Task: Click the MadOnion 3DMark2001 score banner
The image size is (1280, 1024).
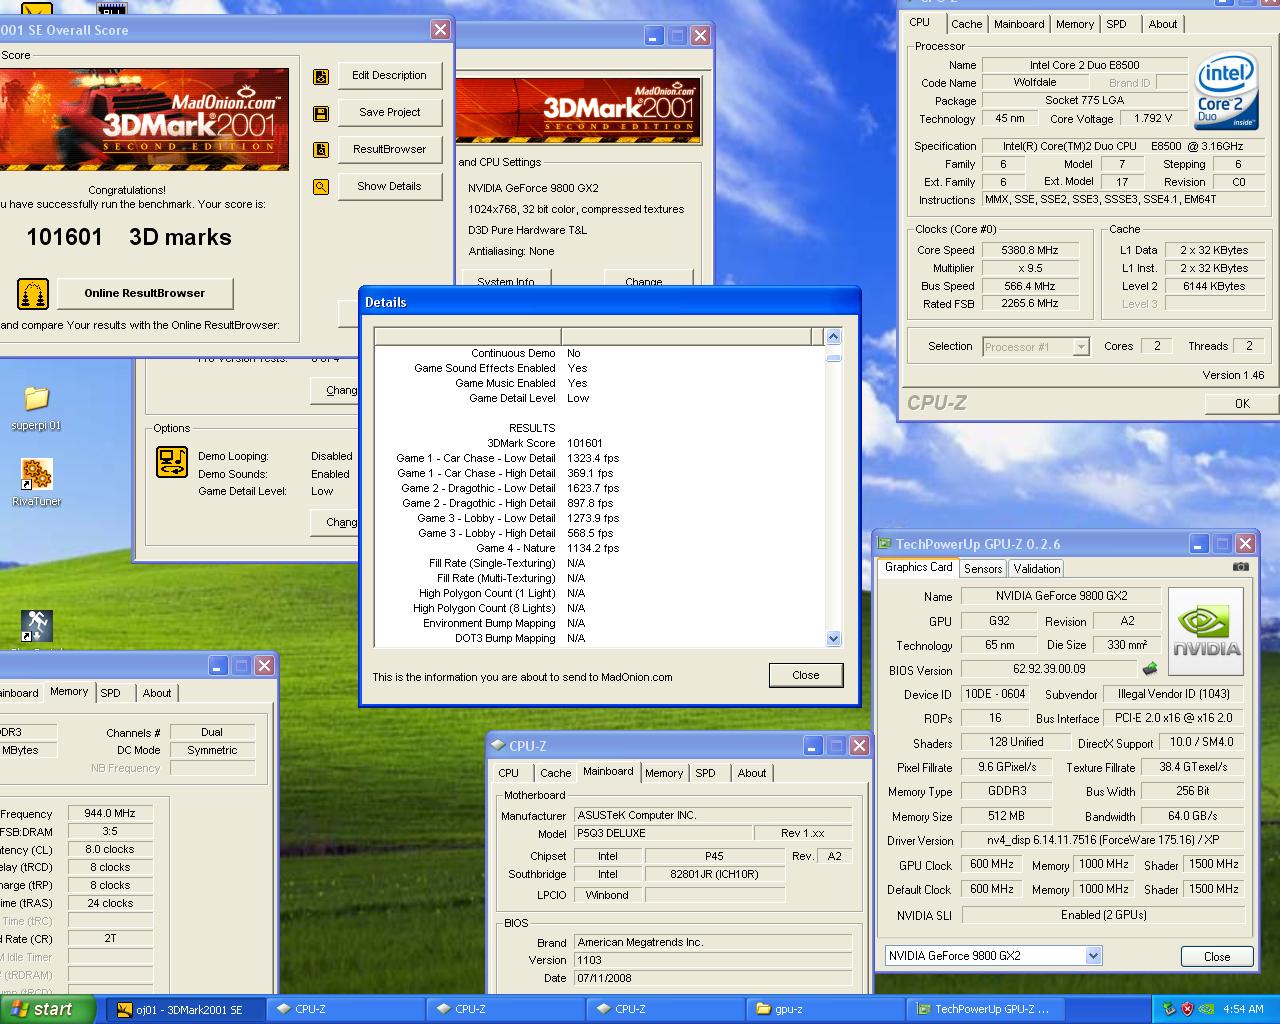Action: click(x=144, y=119)
